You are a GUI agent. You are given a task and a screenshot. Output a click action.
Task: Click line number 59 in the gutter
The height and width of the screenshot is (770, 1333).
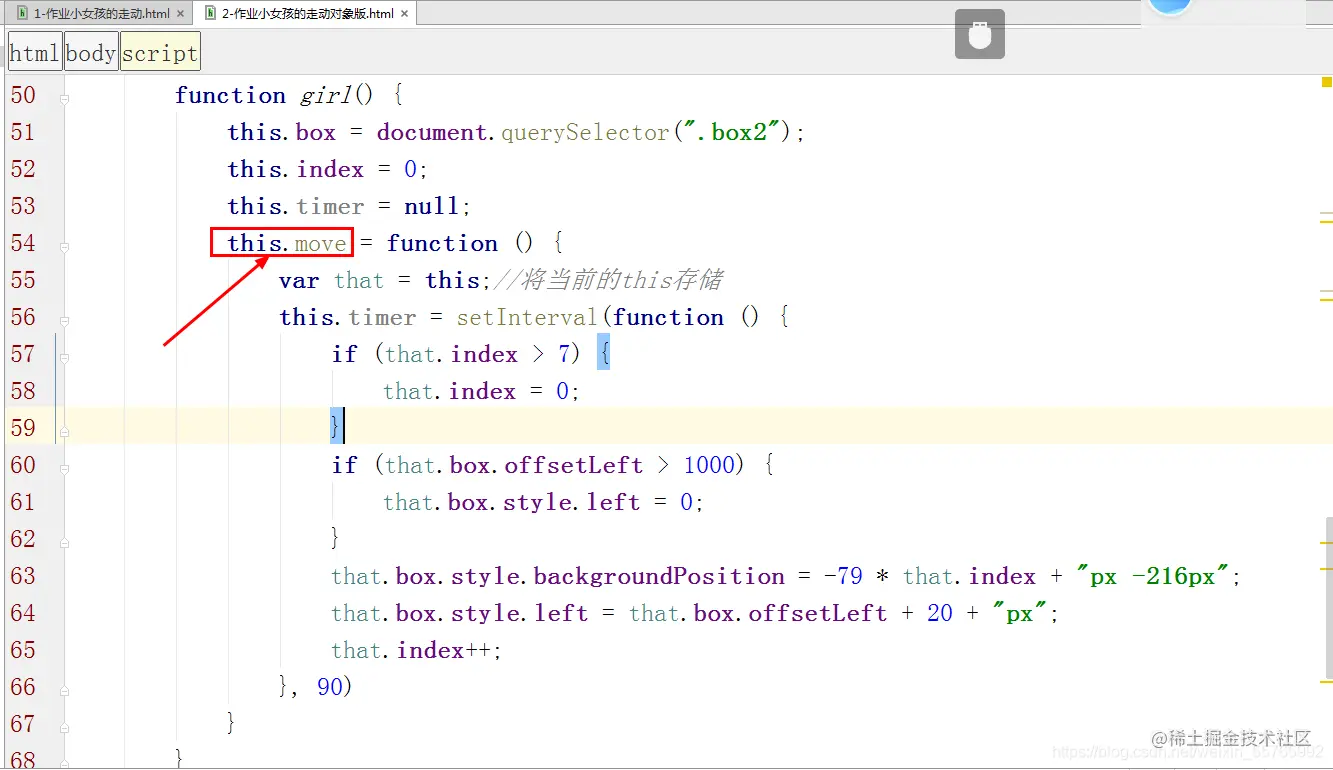tap(23, 428)
